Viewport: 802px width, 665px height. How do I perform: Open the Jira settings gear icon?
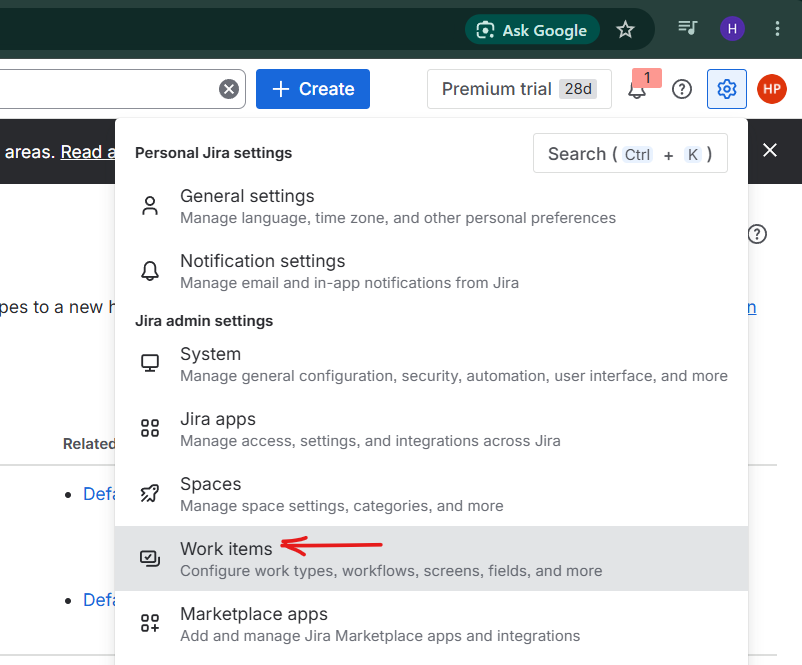click(726, 89)
